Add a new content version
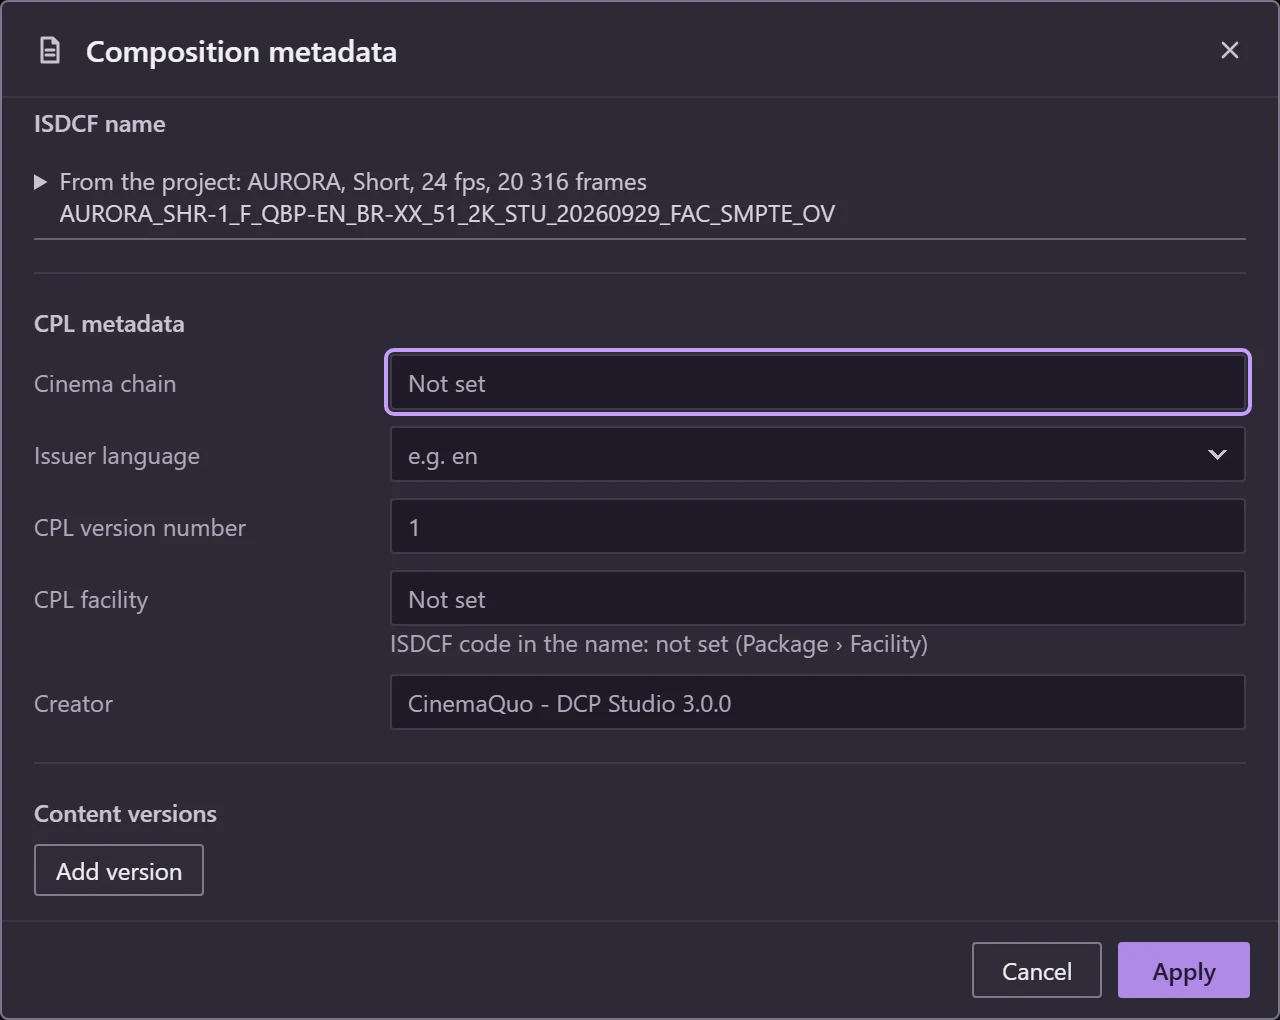Image resolution: width=1280 pixels, height=1020 pixels. point(119,870)
